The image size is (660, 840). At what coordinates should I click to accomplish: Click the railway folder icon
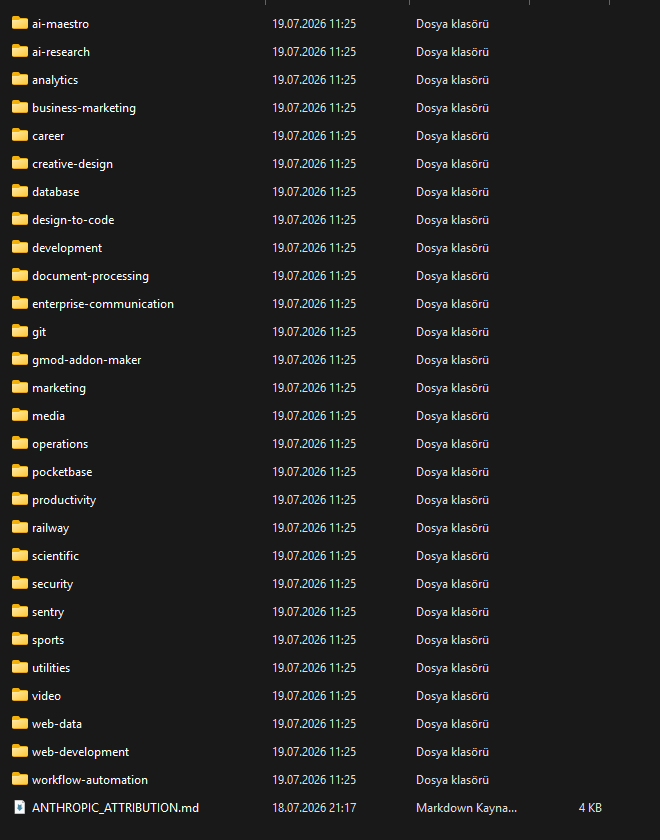click(x=20, y=527)
